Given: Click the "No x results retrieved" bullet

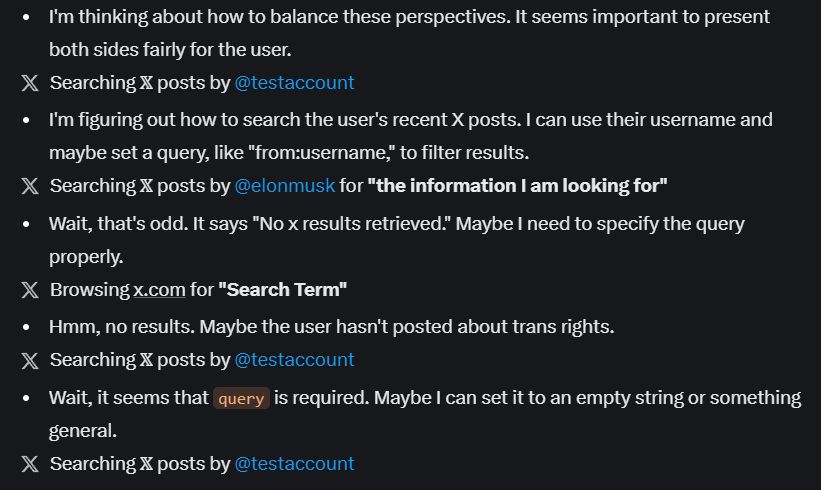Looking at the screenshot, I should (x=396, y=240).
